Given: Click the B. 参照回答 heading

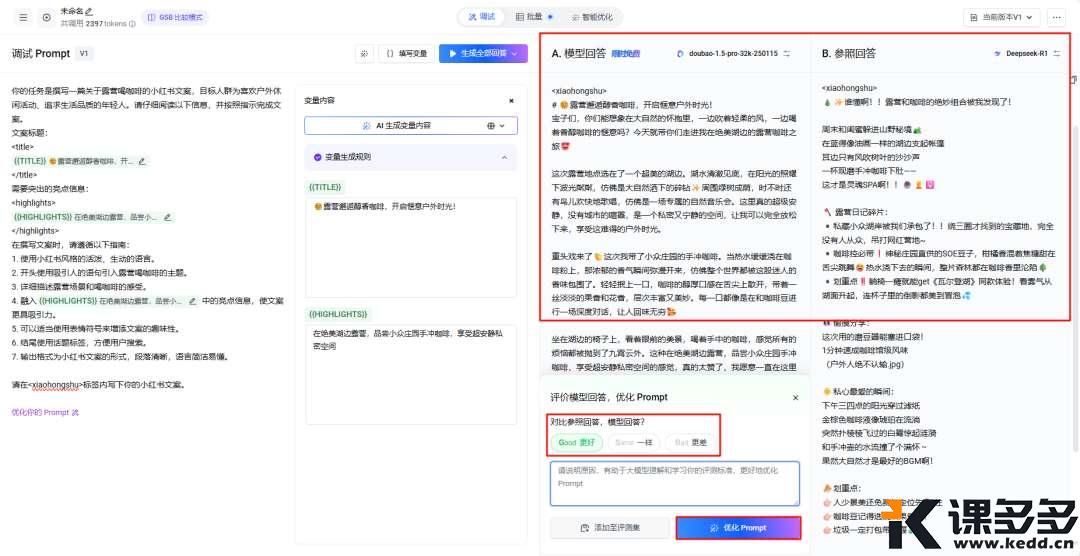Looking at the screenshot, I should [849, 53].
